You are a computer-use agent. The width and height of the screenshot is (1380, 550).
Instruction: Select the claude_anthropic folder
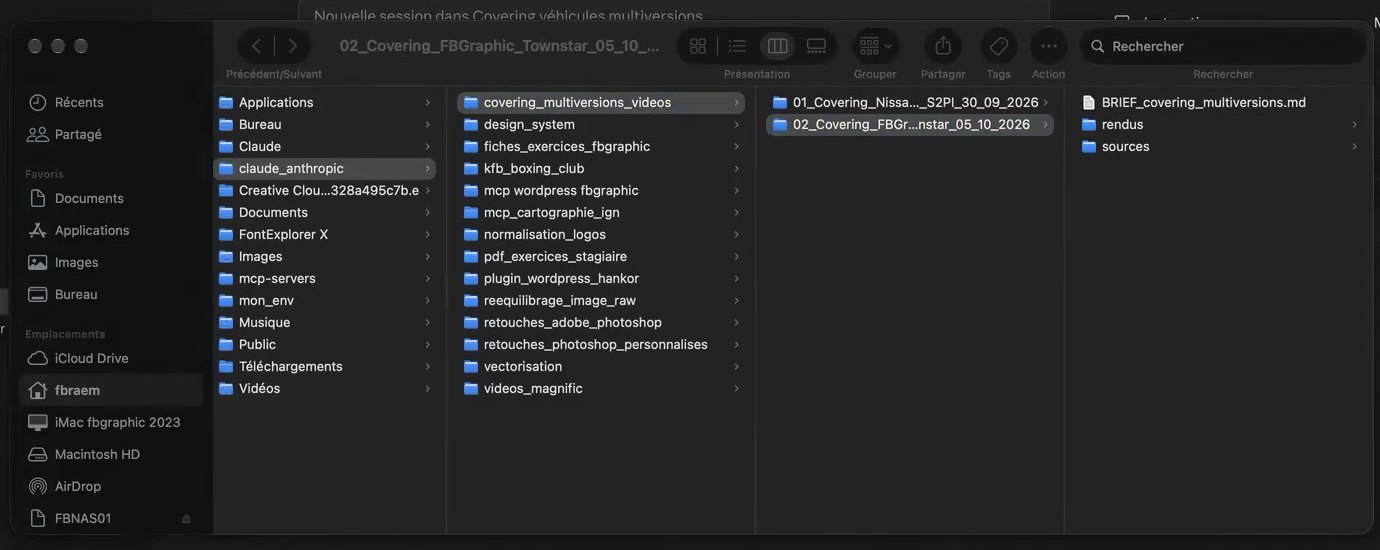pyautogui.click(x=325, y=168)
